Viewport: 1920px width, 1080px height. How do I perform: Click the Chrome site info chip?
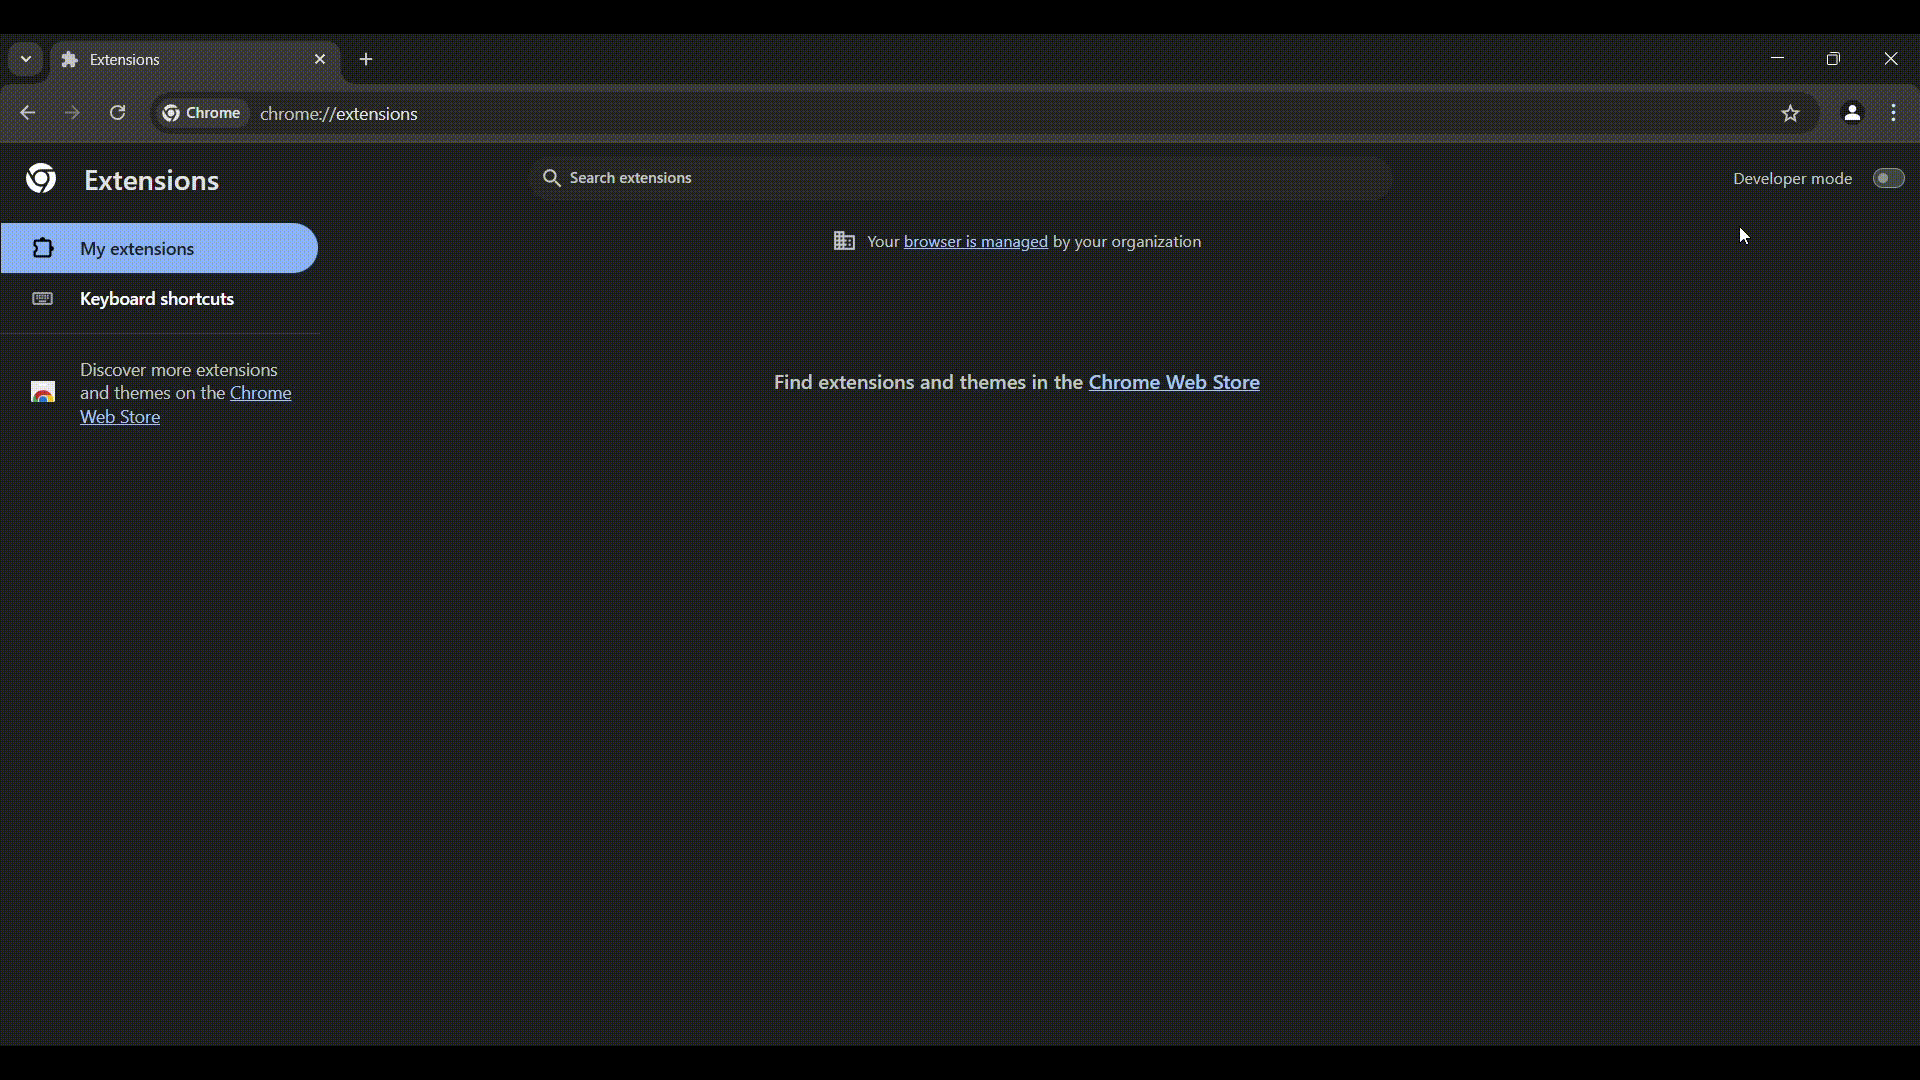pos(203,113)
